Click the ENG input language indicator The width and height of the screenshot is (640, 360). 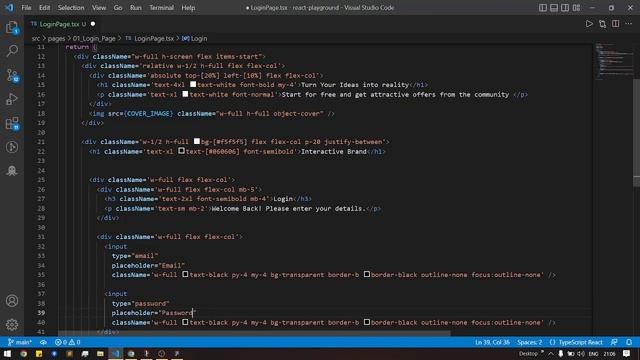pyautogui.click(x=593, y=353)
